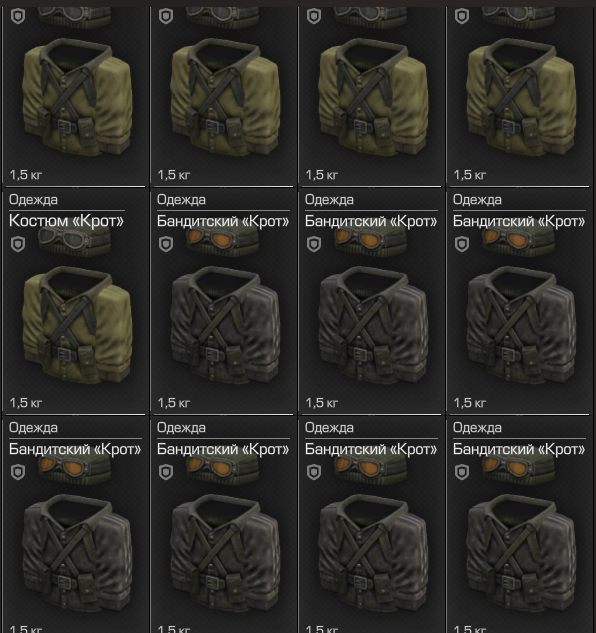Click shield icon on bottom row's first Бандитский «Крот»
The width and height of the screenshot is (596, 633).
click(18, 472)
